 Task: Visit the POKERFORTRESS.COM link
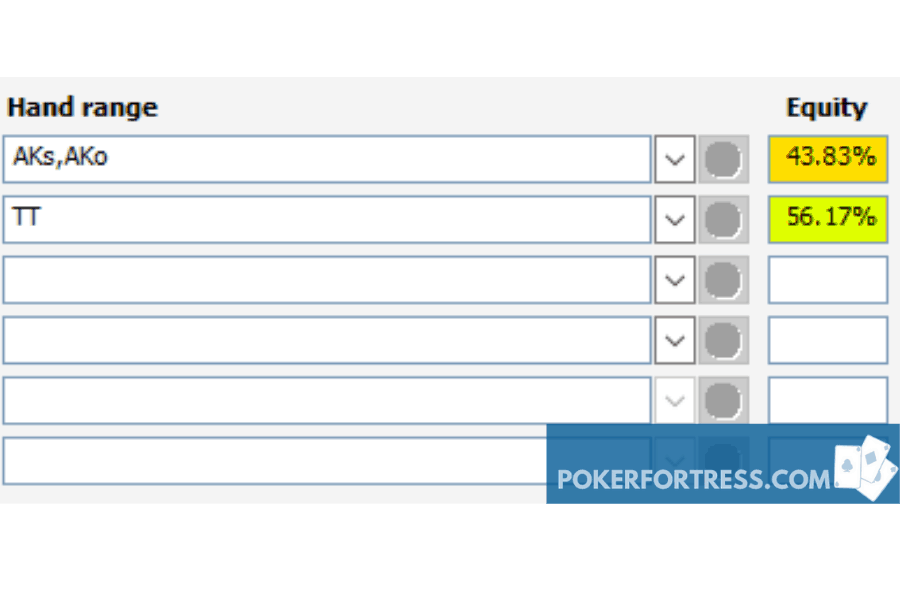tap(693, 479)
